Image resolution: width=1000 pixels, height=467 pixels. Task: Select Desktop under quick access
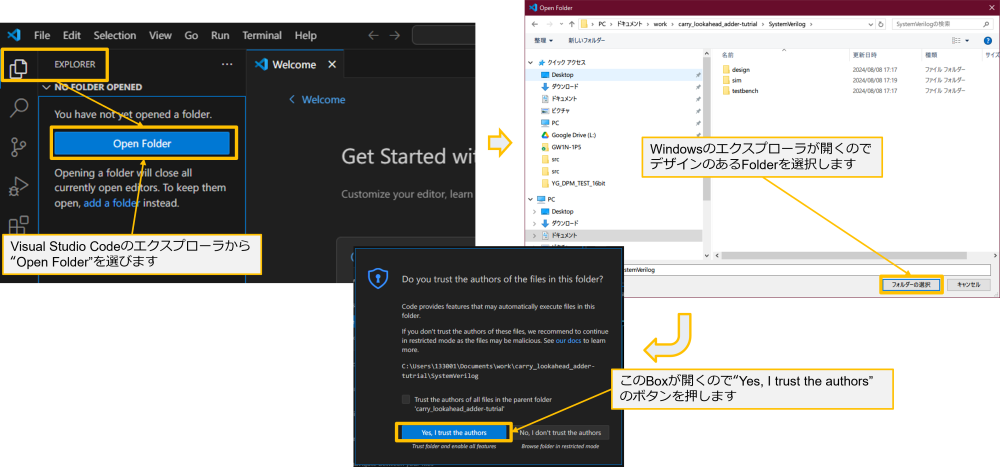click(557, 75)
